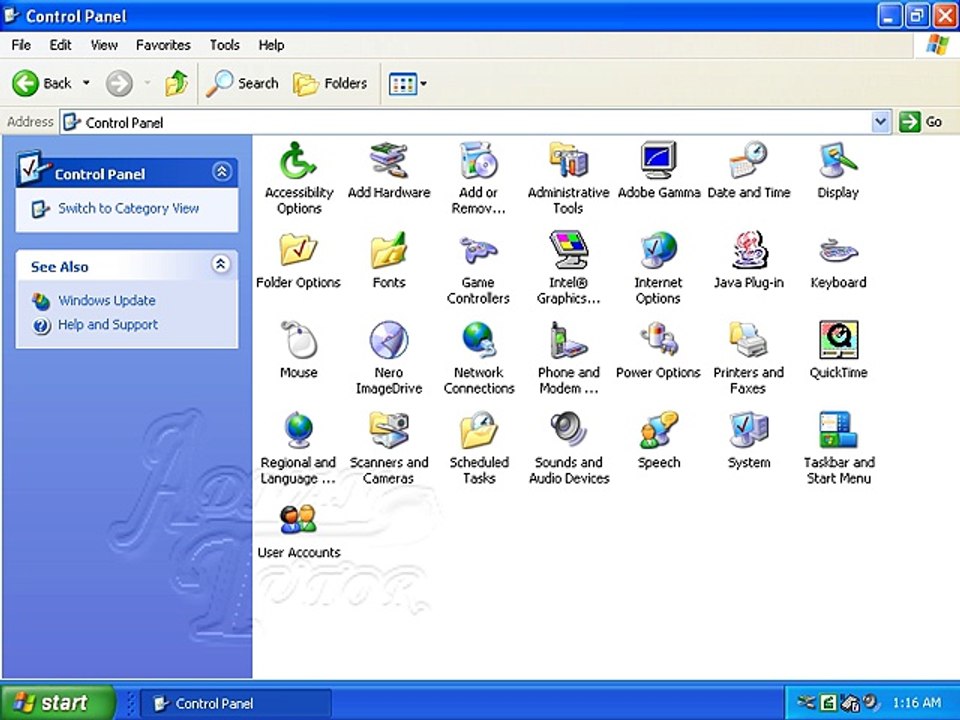This screenshot has width=960, height=720.
Task: Select Sounds and Audio Devices icon
Action: [x=568, y=431]
